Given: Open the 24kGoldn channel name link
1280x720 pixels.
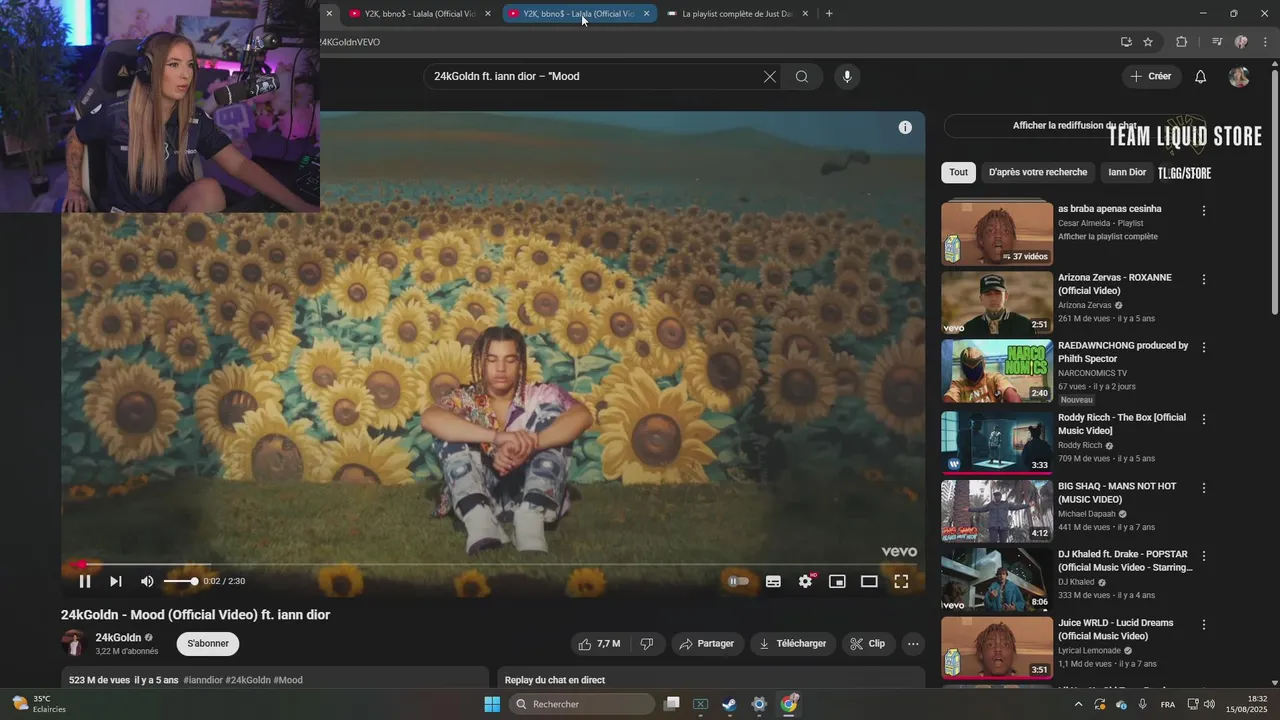Looking at the screenshot, I should (x=118, y=637).
